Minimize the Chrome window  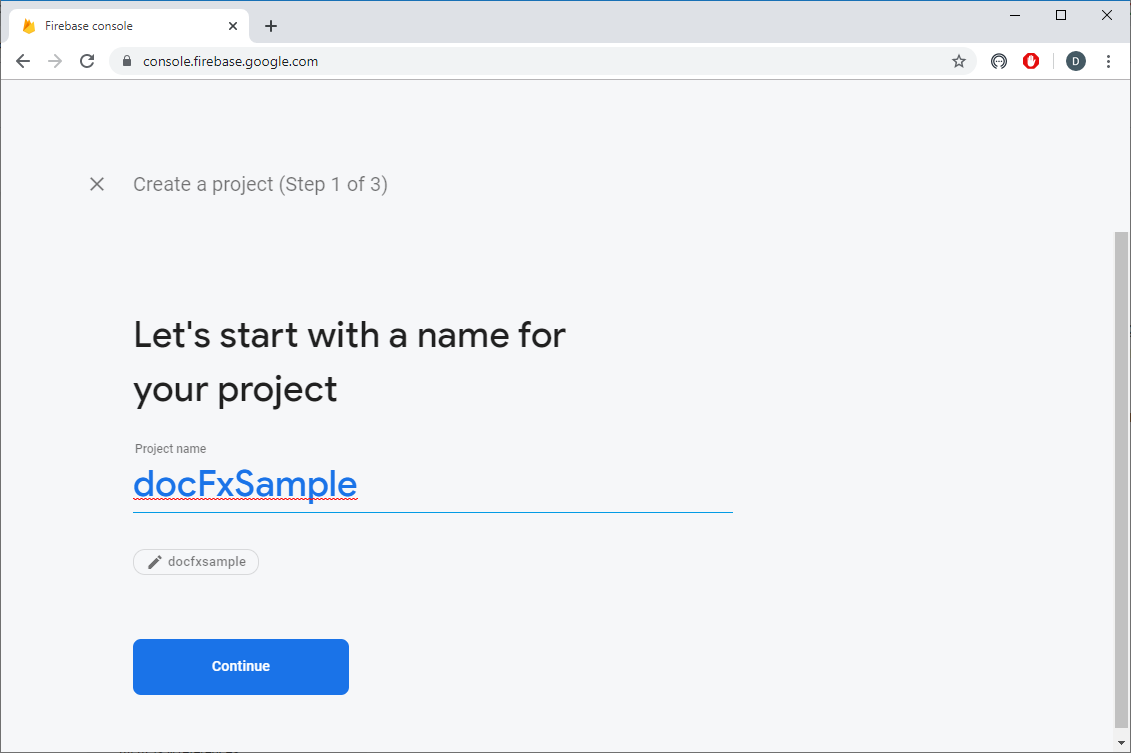click(1015, 15)
